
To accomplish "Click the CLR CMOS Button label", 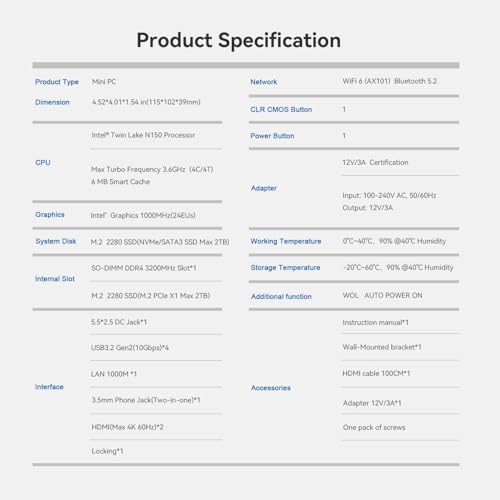I will [x=281, y=109].
